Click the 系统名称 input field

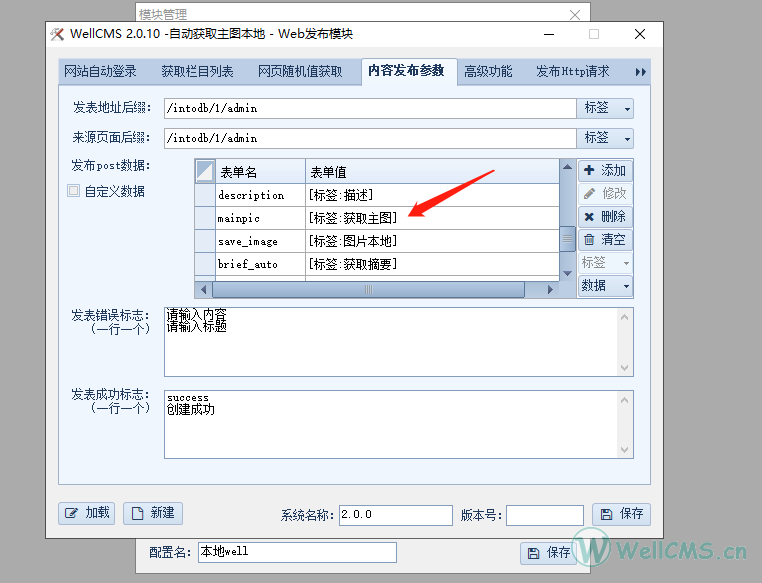395,515
